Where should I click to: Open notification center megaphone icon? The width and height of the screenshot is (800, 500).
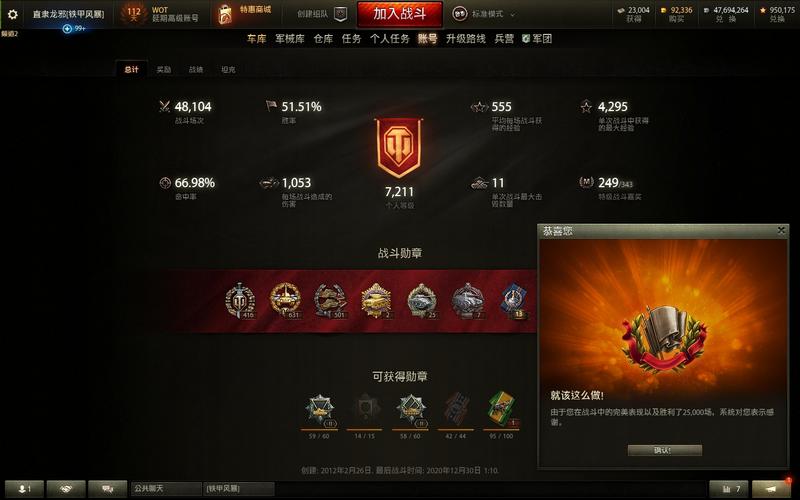772,489
